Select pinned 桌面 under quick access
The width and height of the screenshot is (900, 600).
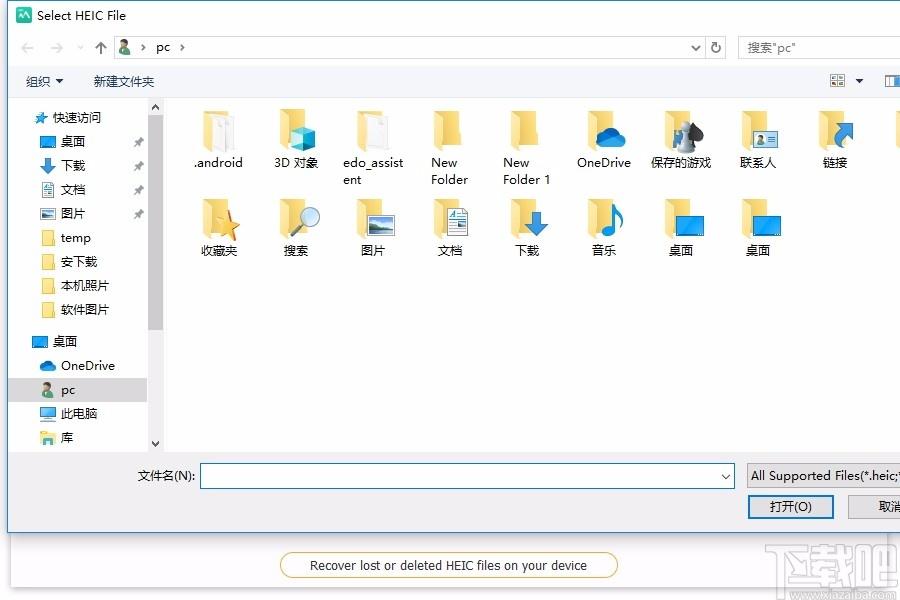(x=73, y=142)
